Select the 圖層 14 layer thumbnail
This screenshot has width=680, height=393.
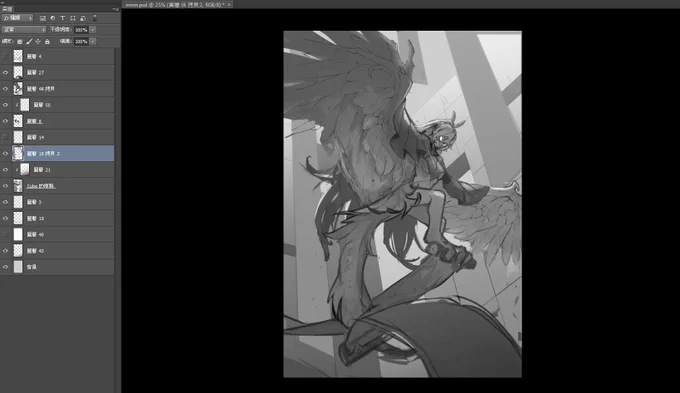[18, 137]
